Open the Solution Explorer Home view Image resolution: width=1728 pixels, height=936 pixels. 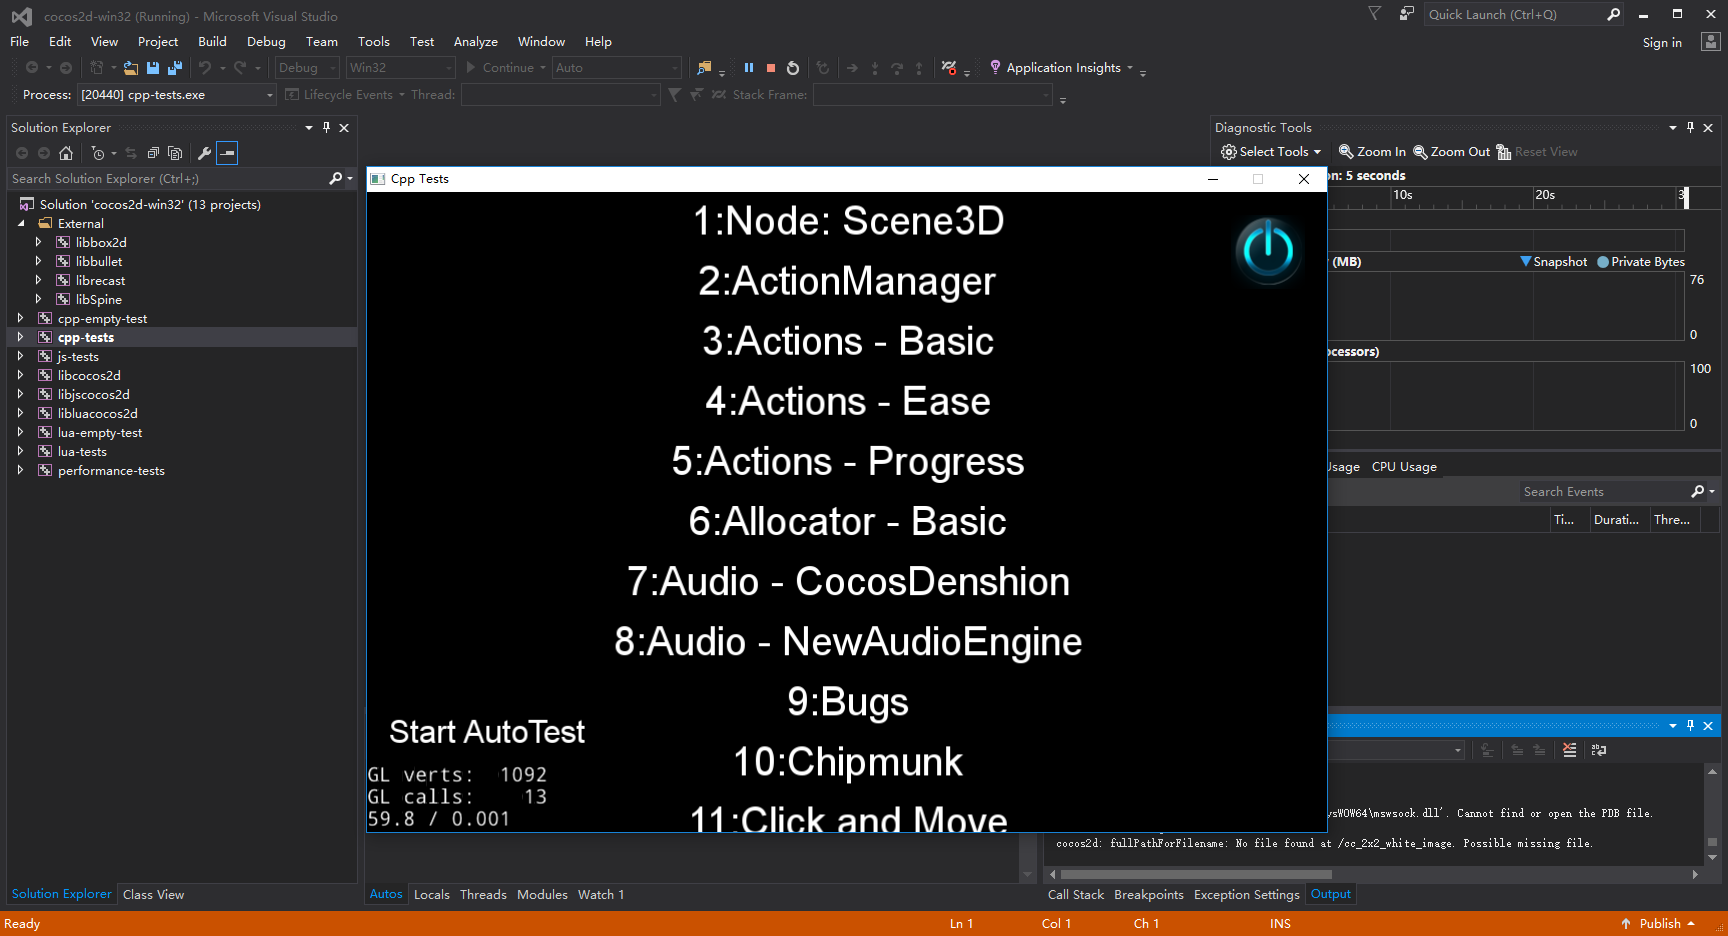[x=66, y=153]
